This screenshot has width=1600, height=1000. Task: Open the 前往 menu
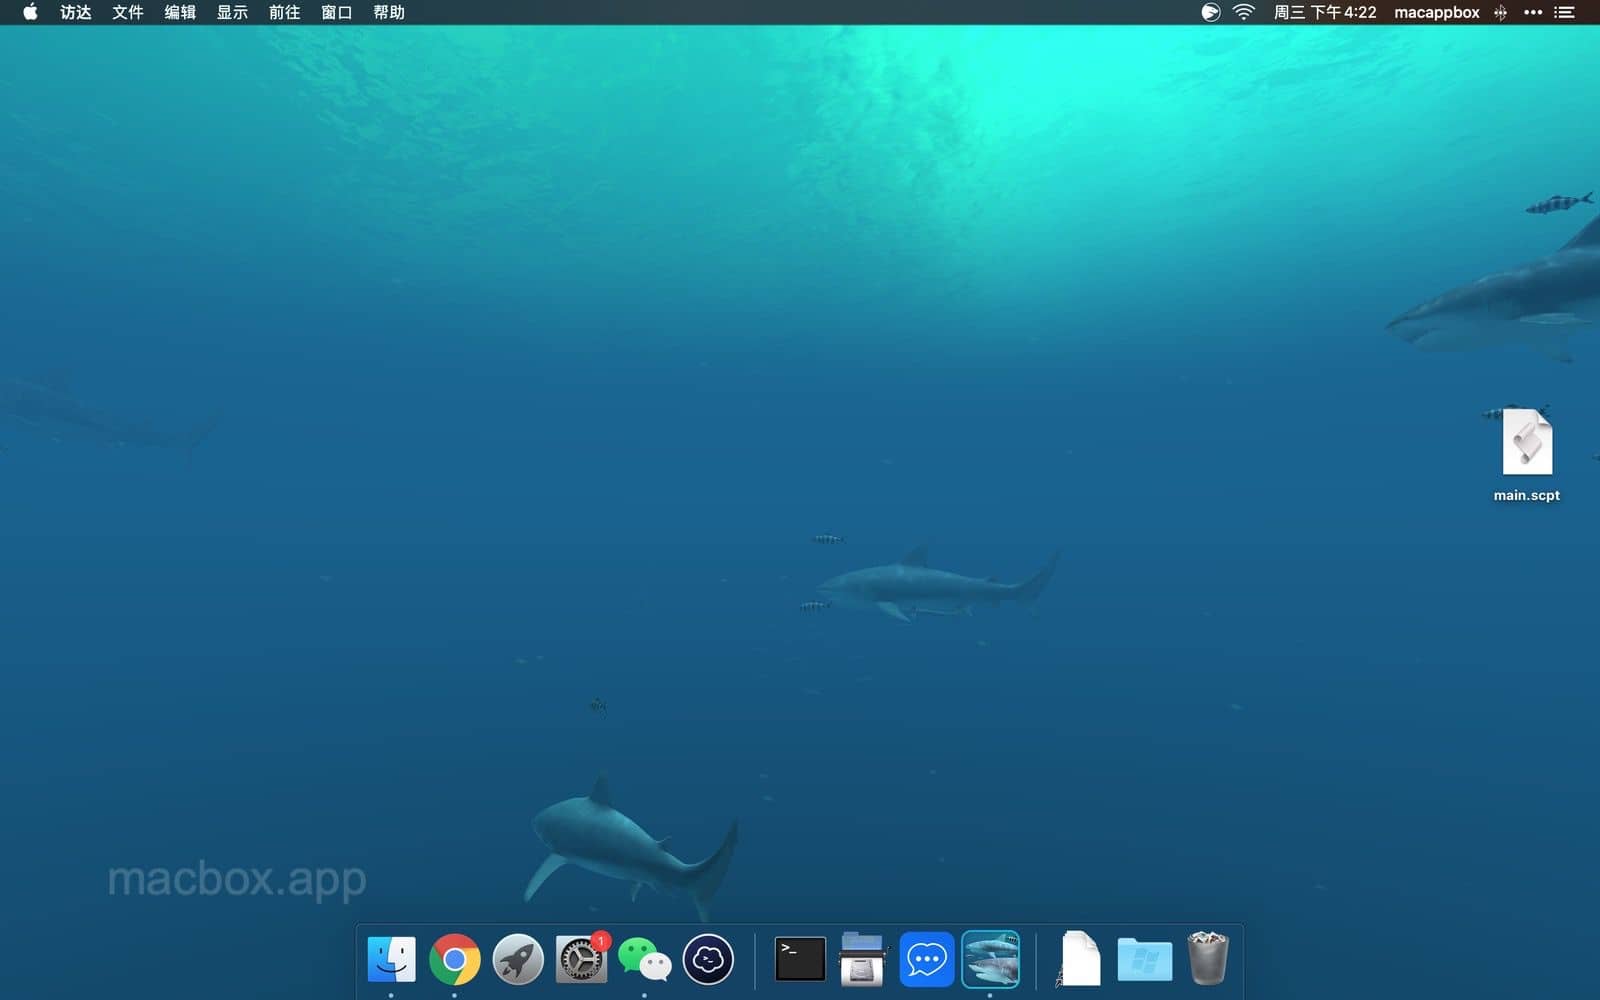[285, 12]
